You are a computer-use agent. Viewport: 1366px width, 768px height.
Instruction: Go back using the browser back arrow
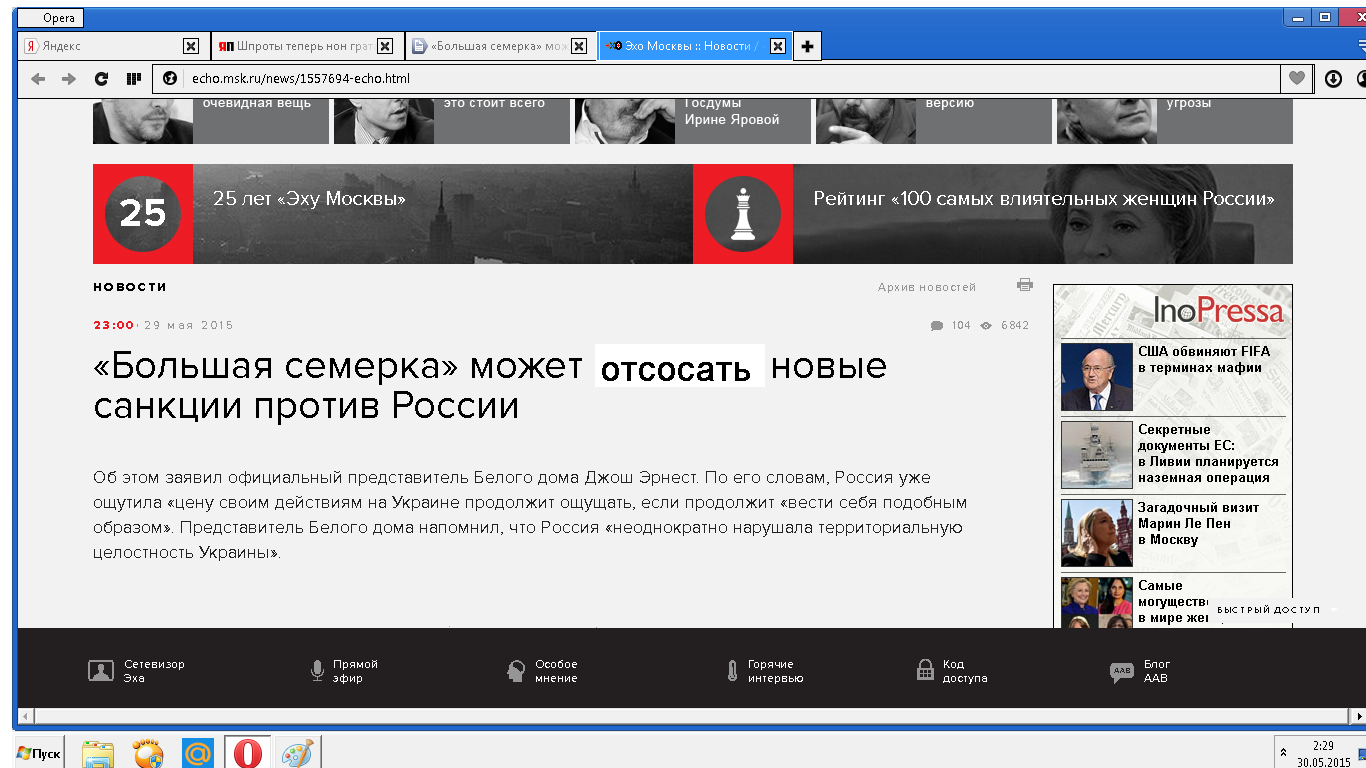point(38,79)
